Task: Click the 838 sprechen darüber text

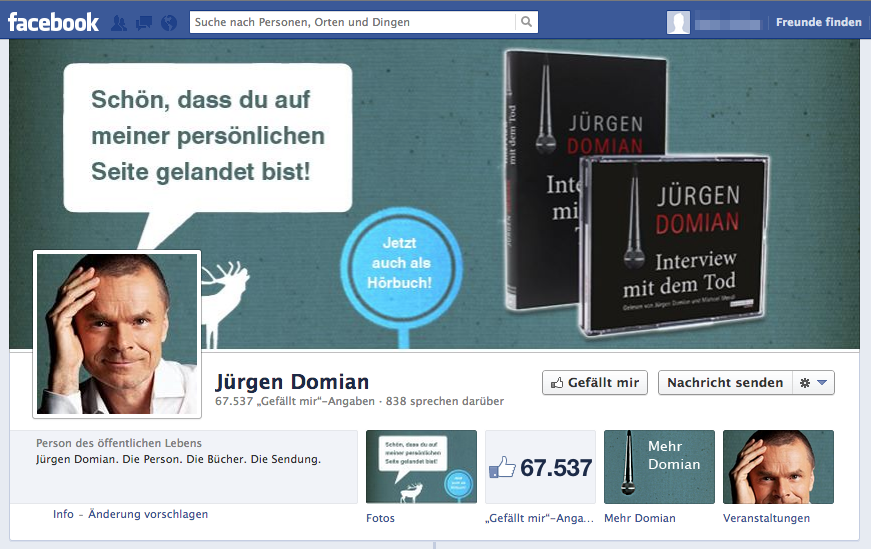Action: 445,401
